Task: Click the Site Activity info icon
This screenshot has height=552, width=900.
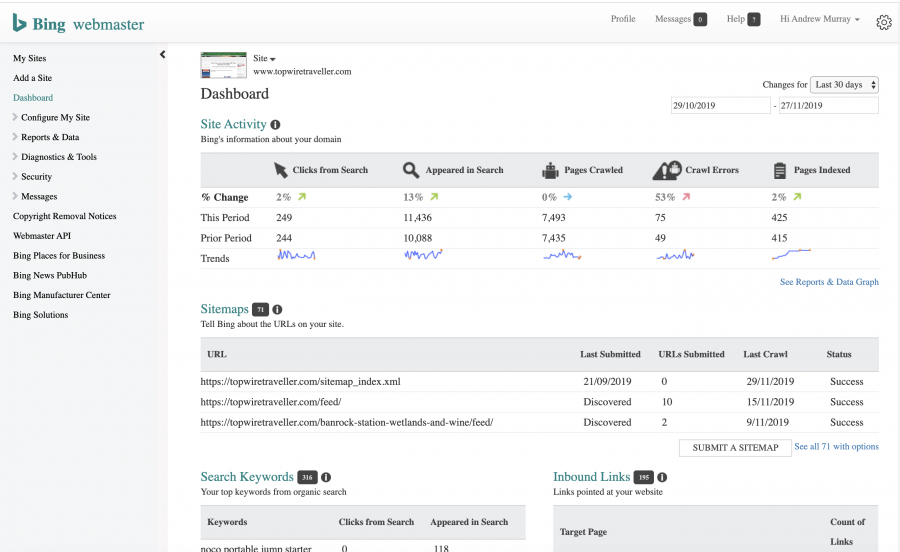Action: (276, 125)
